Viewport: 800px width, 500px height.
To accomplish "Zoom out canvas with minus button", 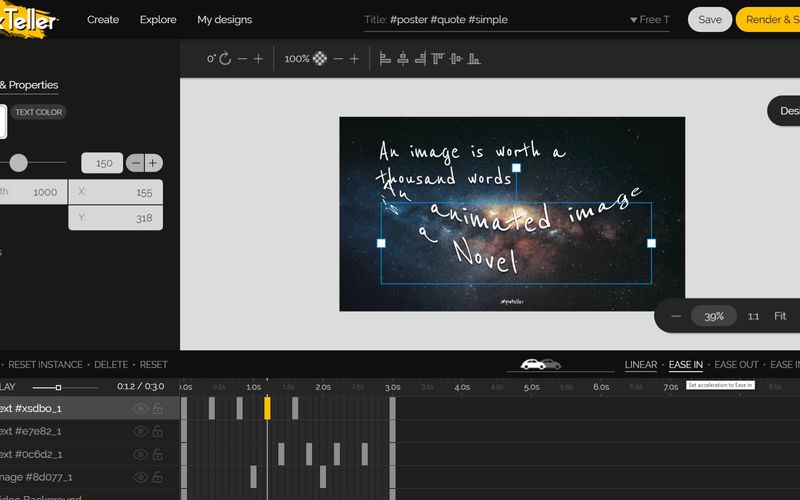I will (676, 316).
